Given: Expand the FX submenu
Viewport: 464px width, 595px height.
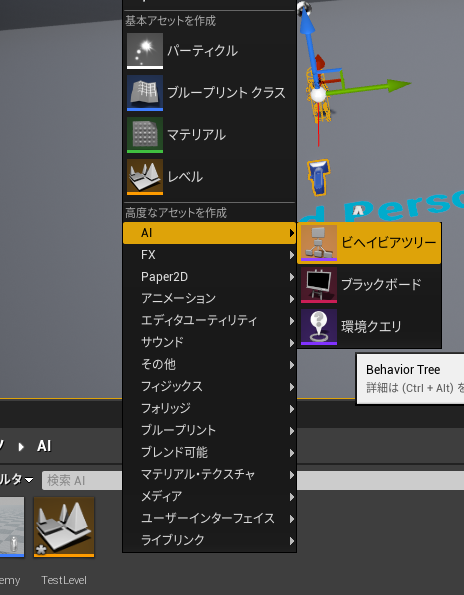Looking at the screenshot, I should point(209,255).
